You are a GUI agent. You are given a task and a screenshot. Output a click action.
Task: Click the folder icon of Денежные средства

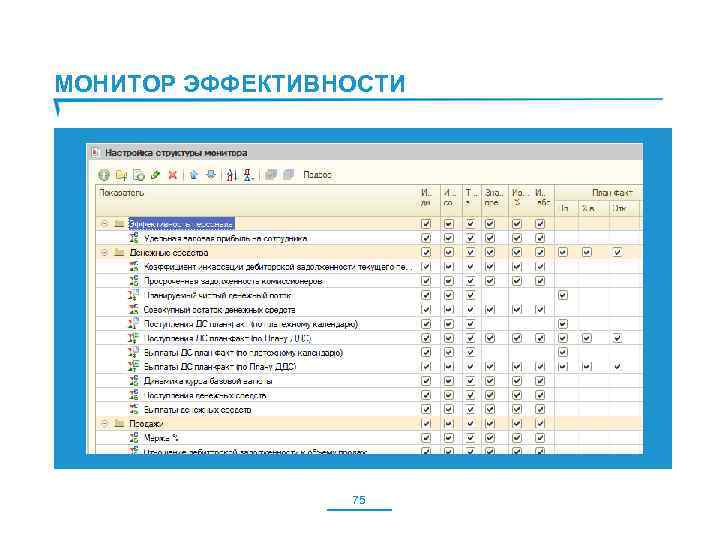[119, 253]
